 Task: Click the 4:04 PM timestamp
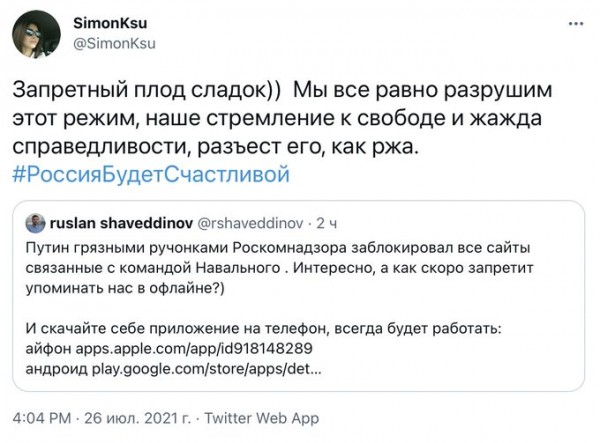(42, 418)
